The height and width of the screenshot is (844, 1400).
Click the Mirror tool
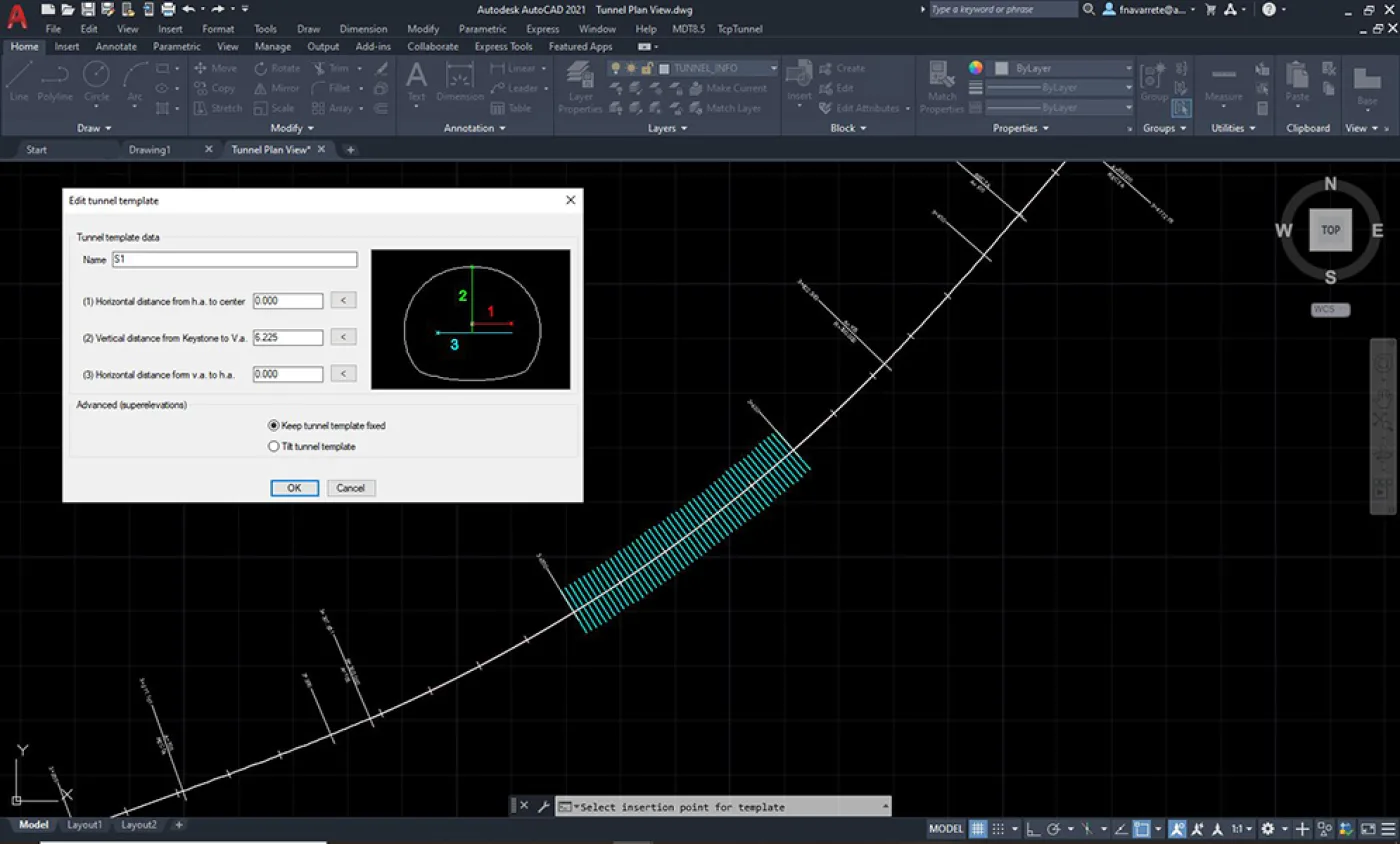pos(277,88)
